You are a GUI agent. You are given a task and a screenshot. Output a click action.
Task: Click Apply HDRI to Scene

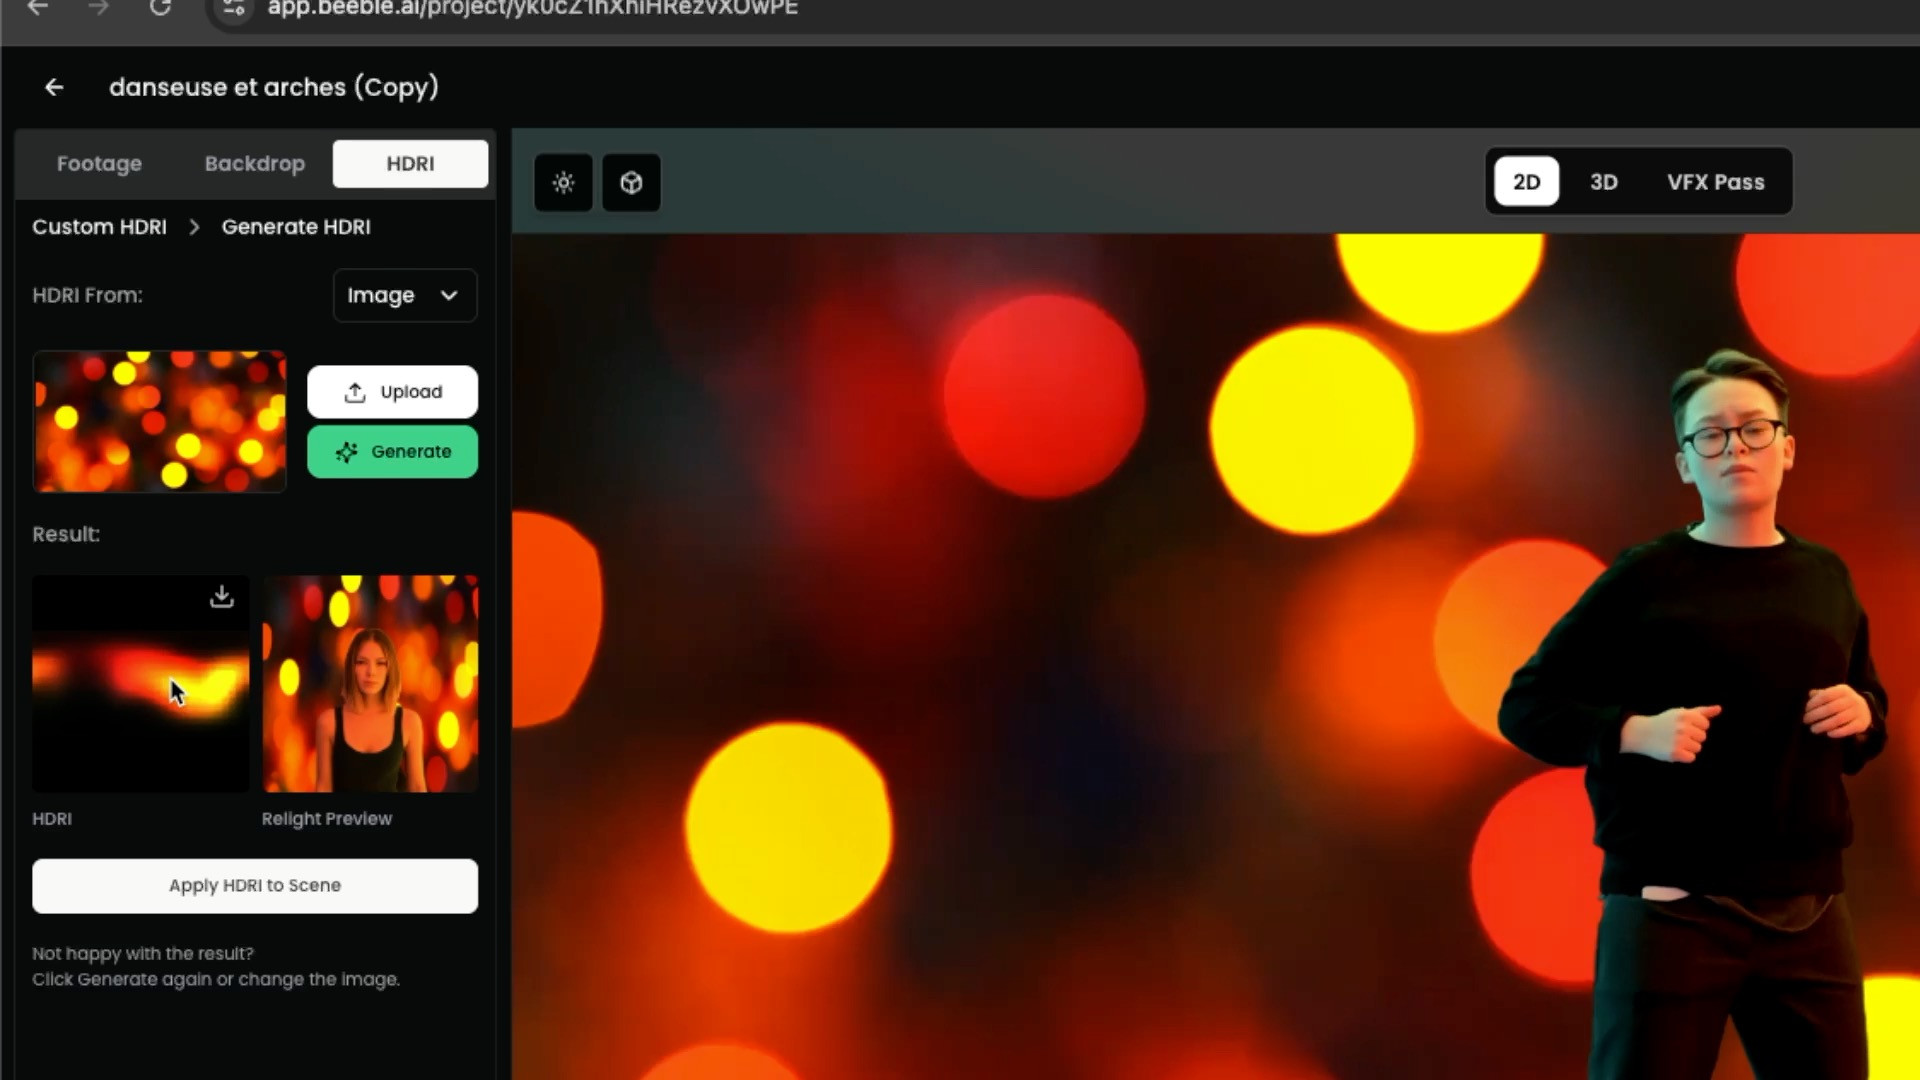(255, 886)
